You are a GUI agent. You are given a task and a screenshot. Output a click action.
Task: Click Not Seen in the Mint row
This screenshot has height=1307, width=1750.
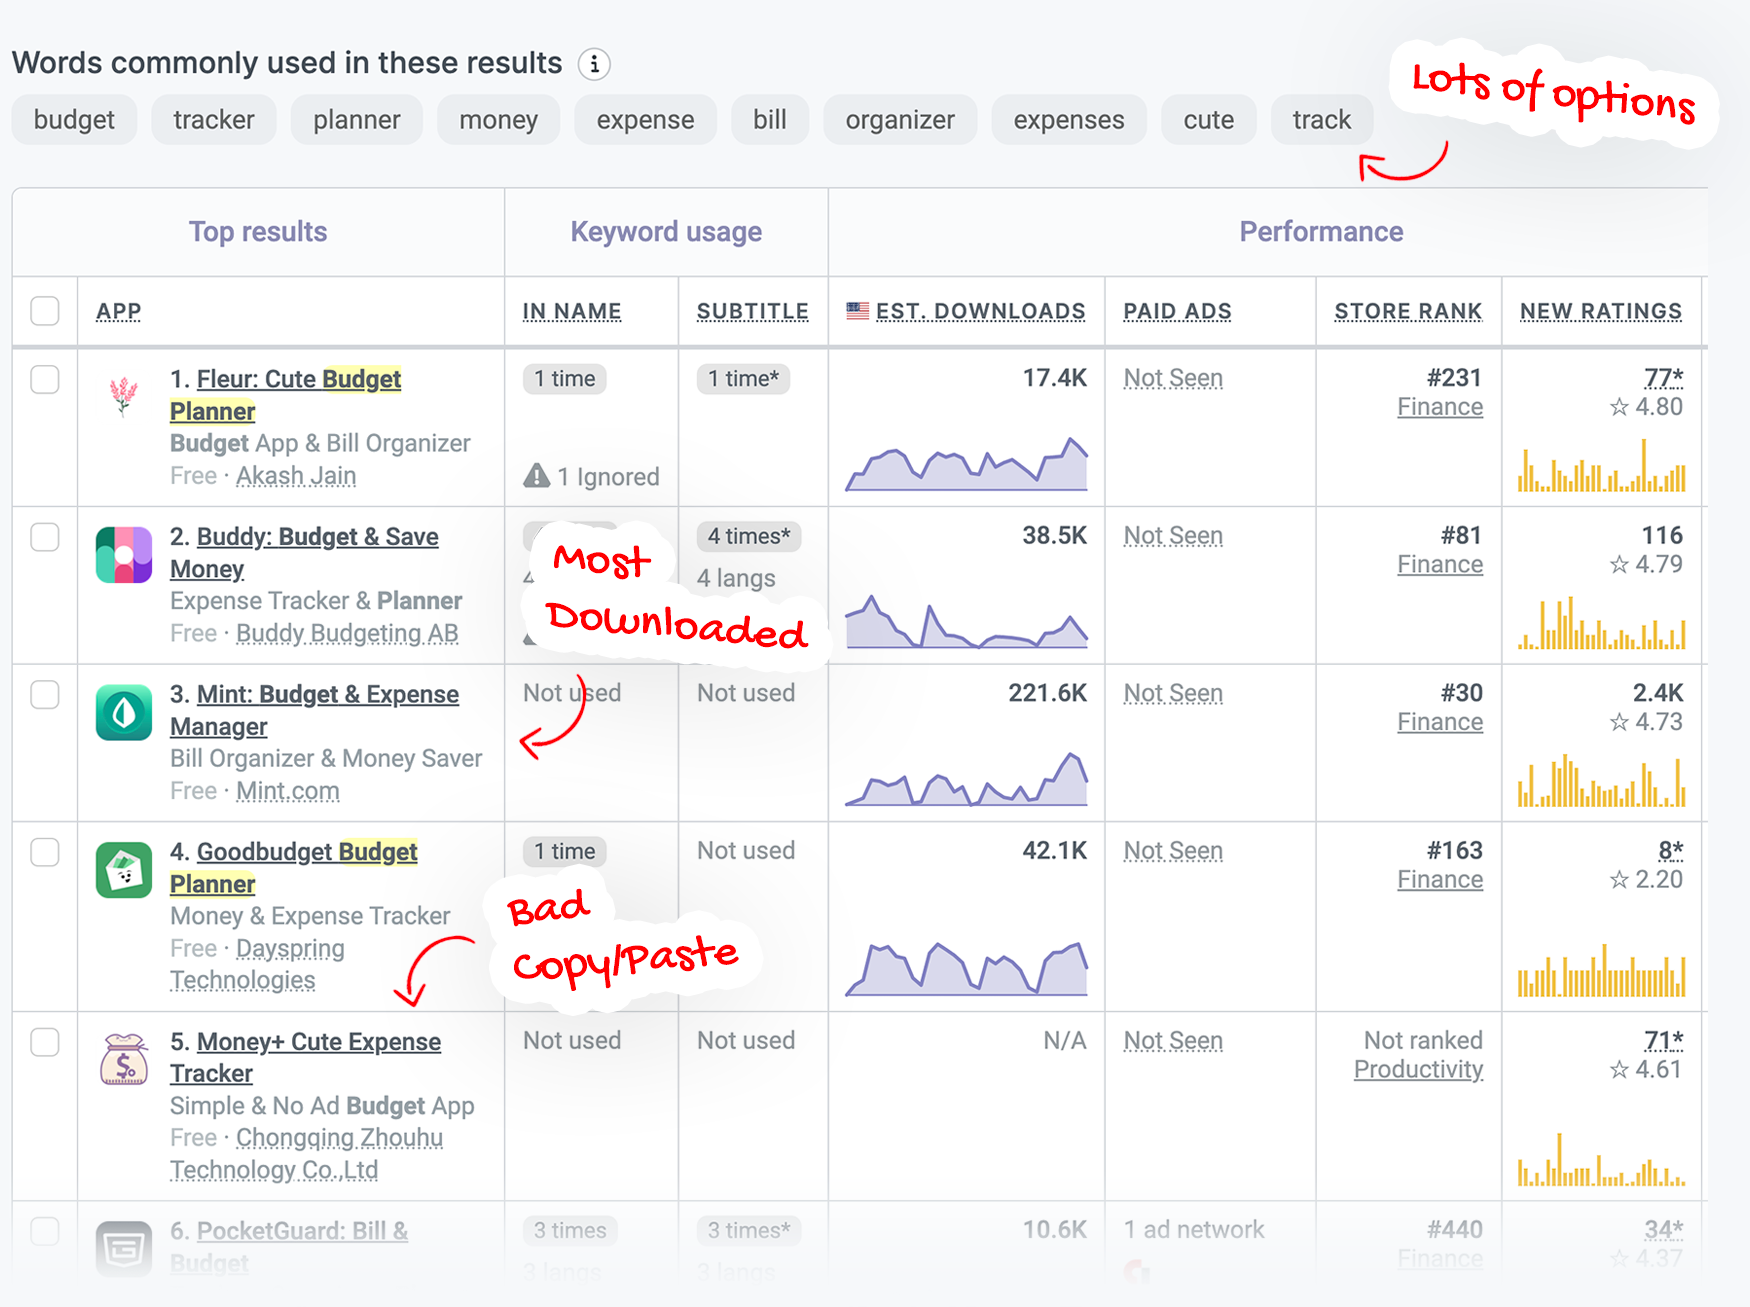click(x=1173, y=693)
